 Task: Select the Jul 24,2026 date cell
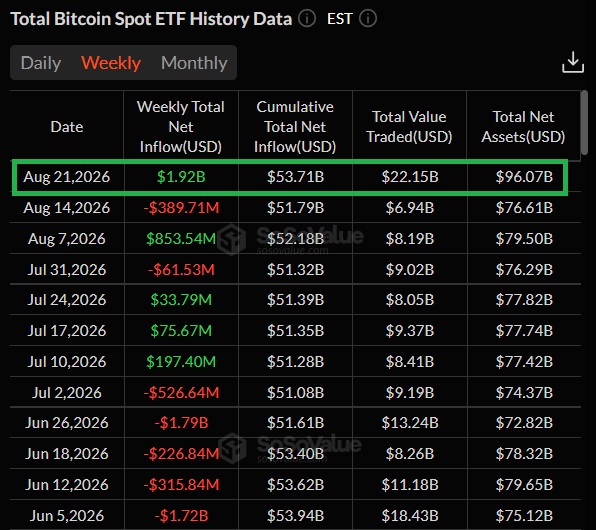(67, 300)
